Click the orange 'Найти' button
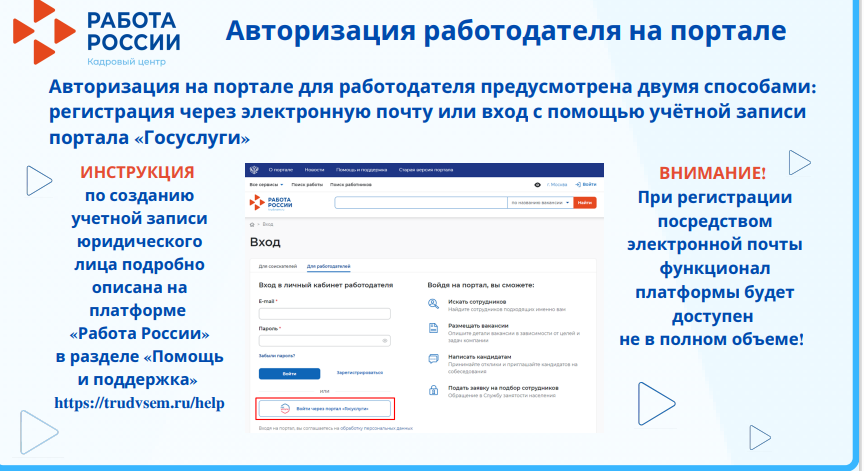 click(585, 203)
